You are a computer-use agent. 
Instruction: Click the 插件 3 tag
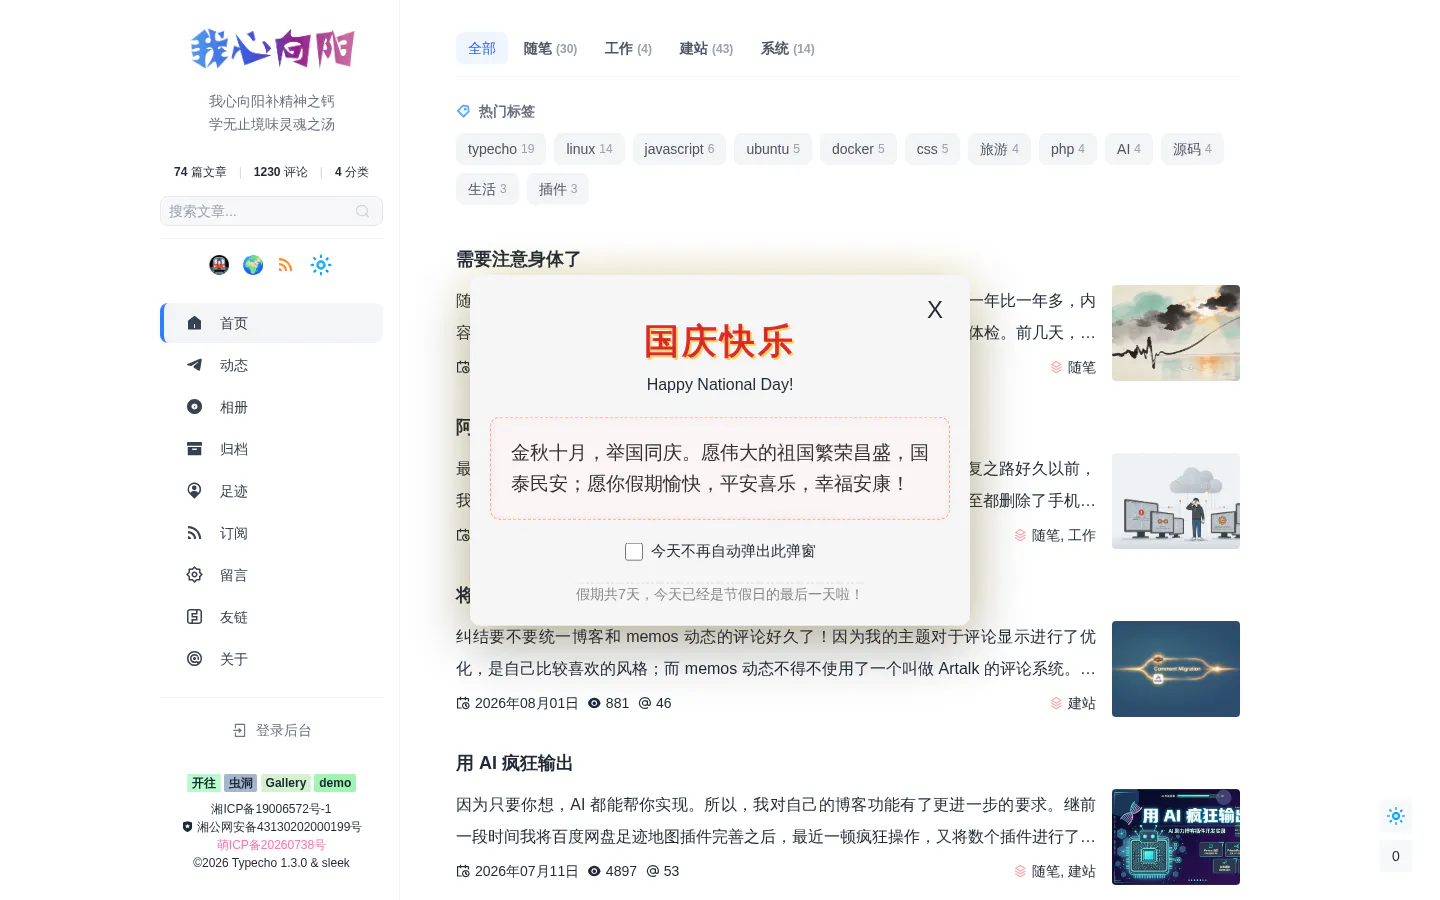coord(558,189)
